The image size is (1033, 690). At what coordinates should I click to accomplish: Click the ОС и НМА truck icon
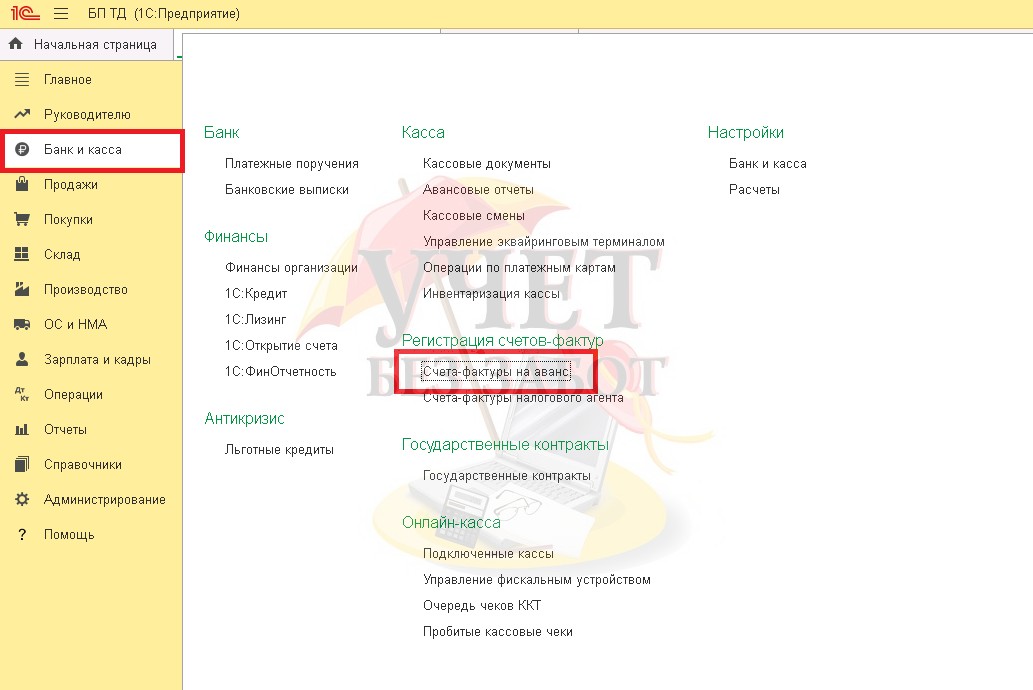coord(22,324)
